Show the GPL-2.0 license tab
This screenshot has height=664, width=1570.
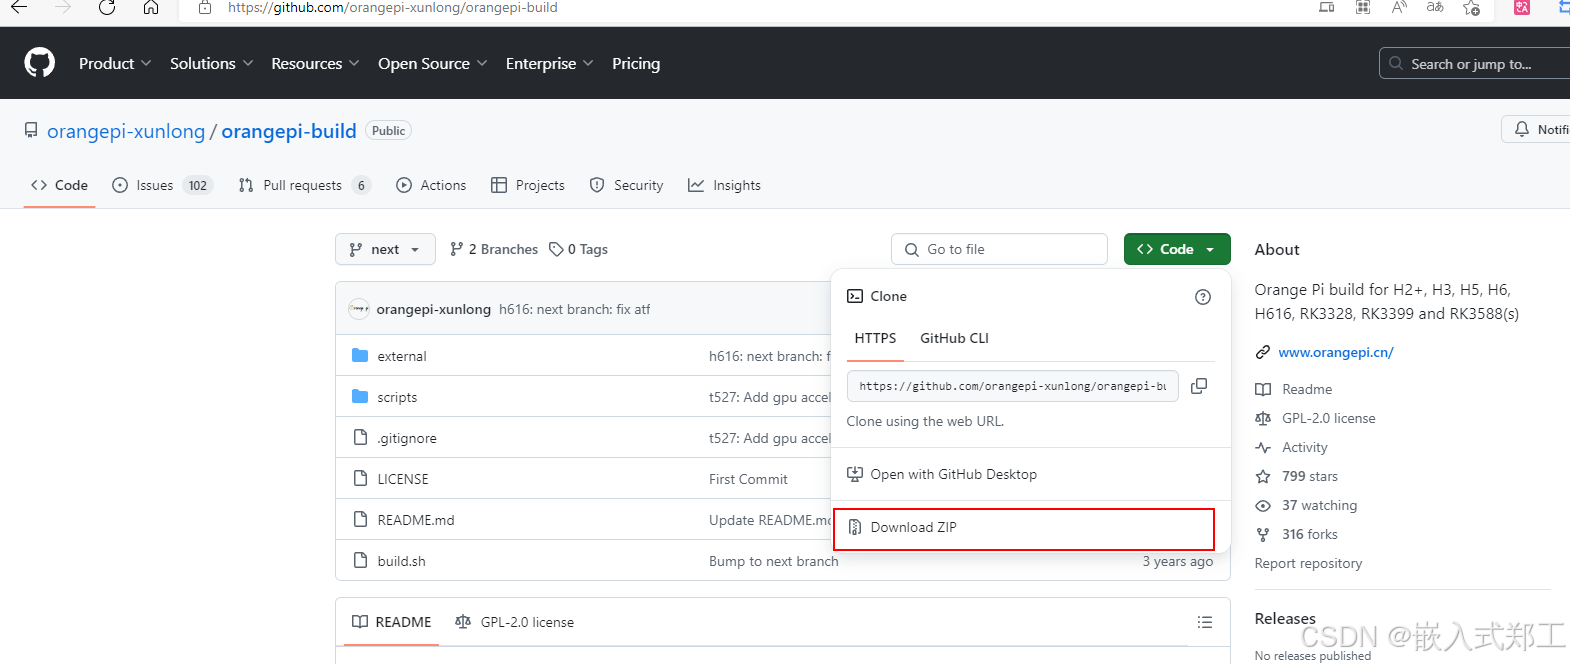click(515, 622)
